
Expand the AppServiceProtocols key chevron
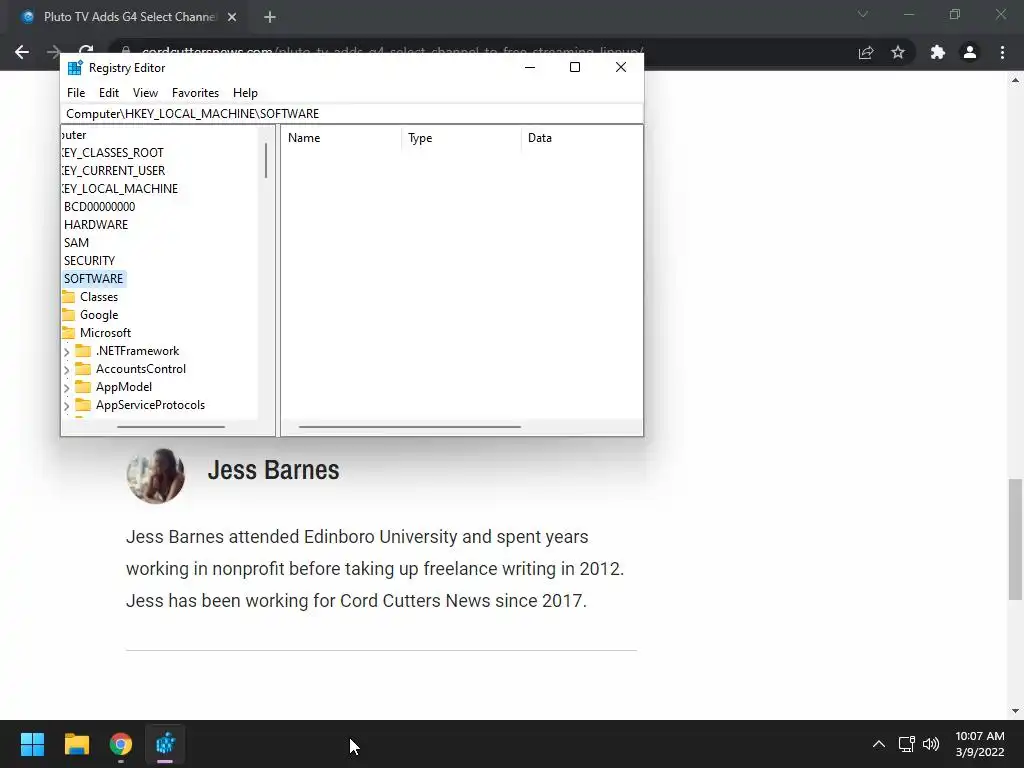click(x=67, y=406)
